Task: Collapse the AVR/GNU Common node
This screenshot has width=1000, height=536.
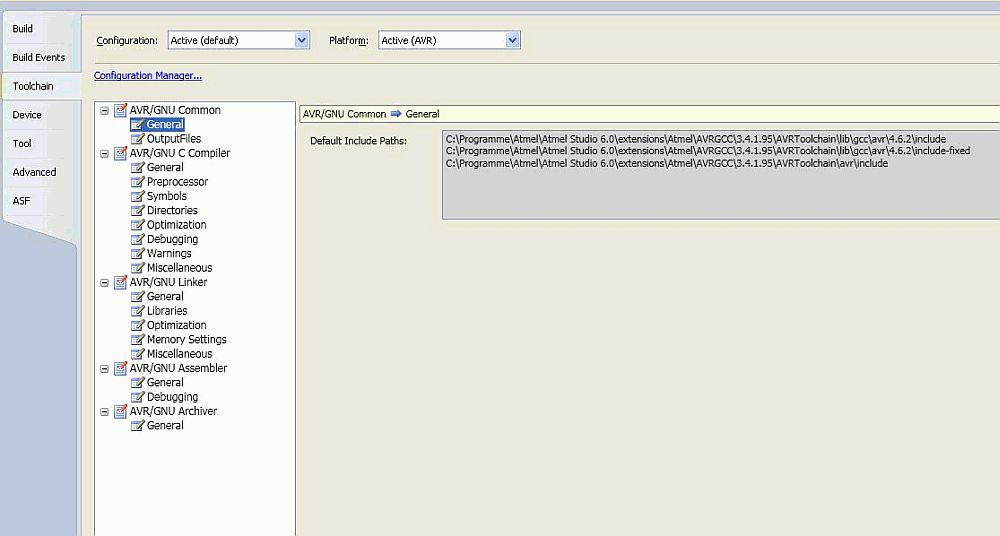Action: [105, 110]
